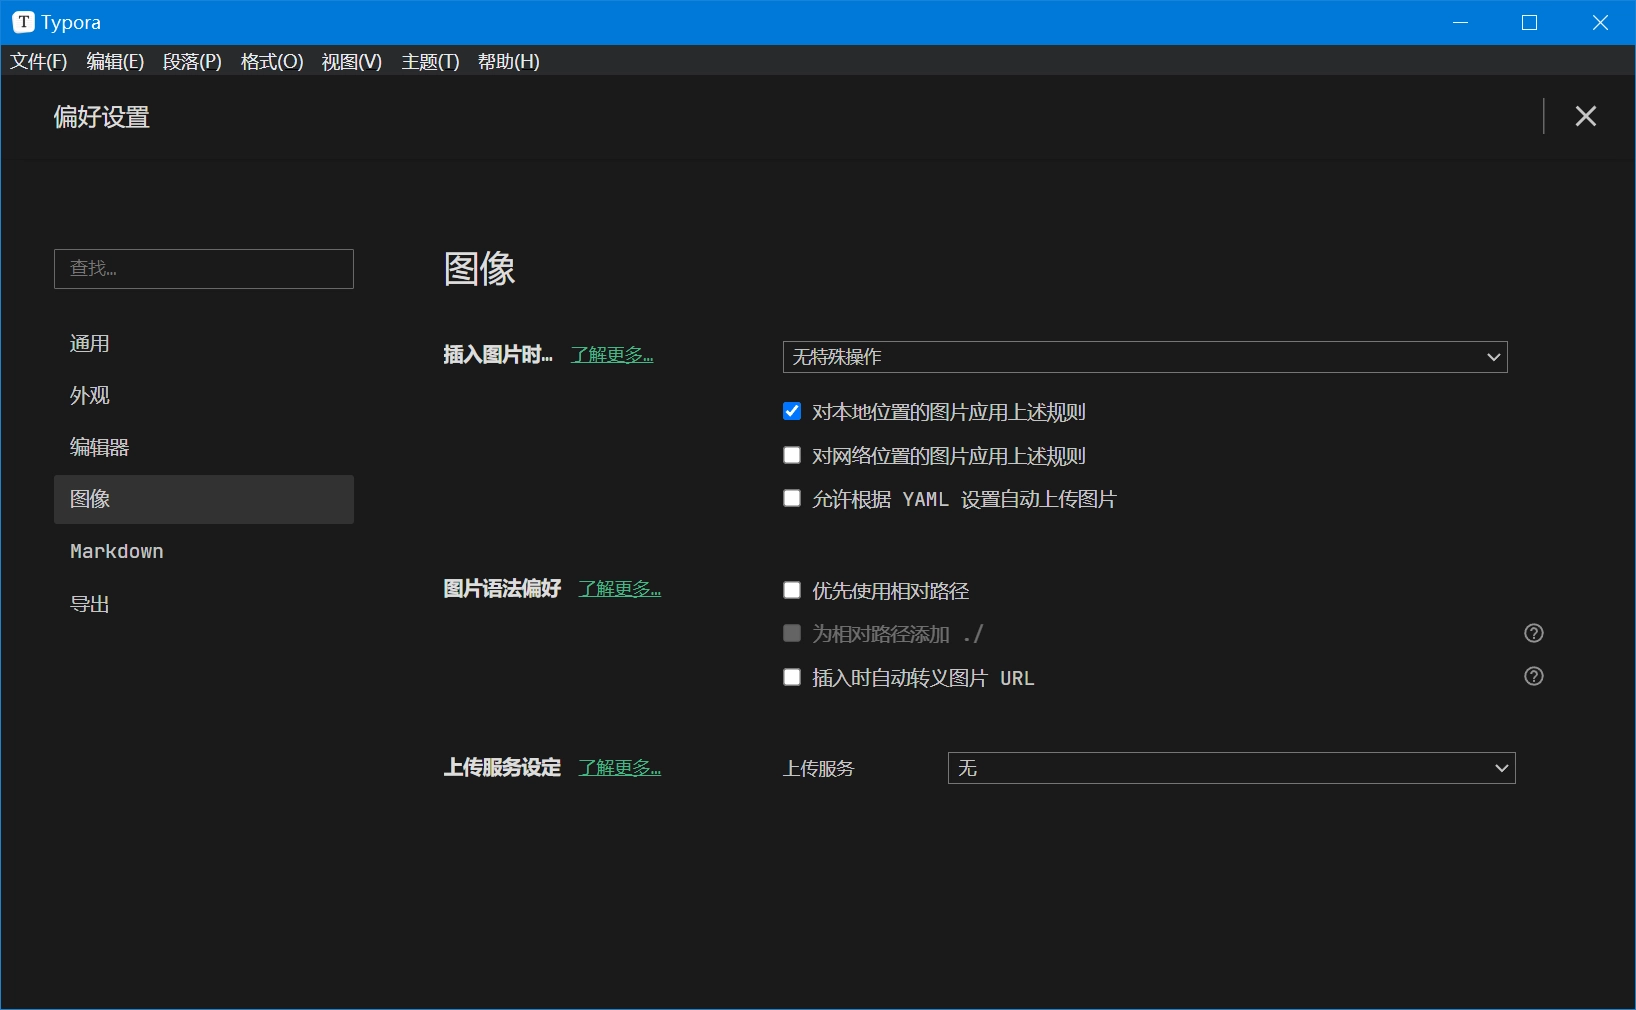Screen dimensions: 1636x1010
Task: Open the 段落(P) menu
Action: 192,61
